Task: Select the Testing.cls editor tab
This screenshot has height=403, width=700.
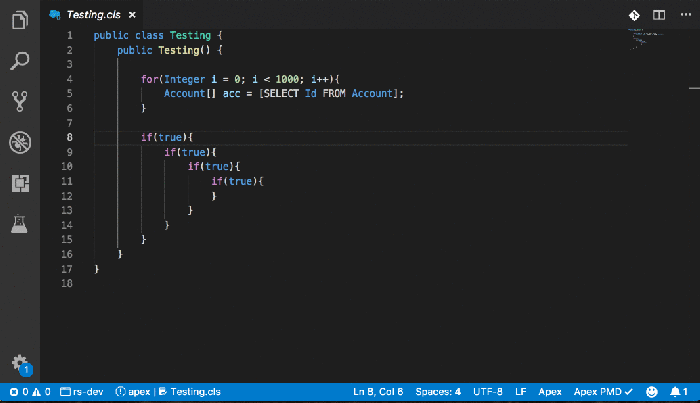Action: pos(93,15)
